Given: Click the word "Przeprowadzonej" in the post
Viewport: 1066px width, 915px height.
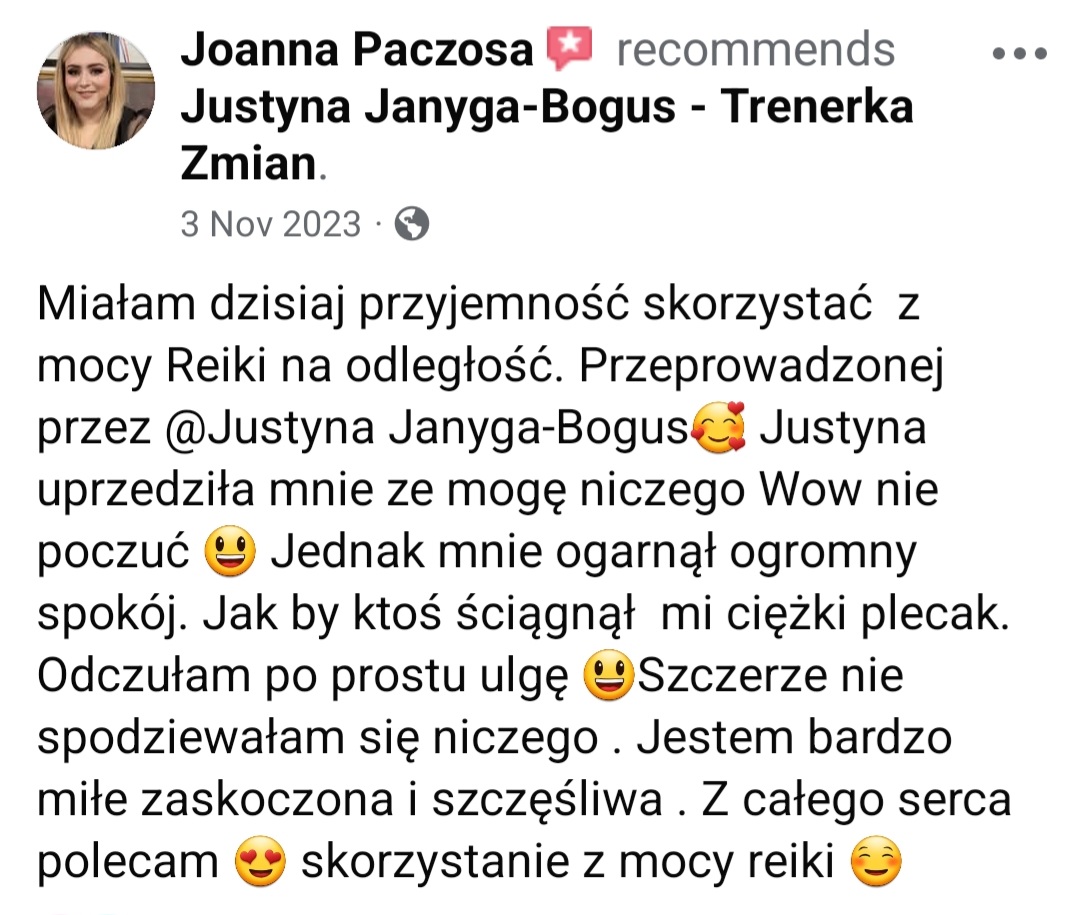Looking at the screenshot, I should point(761,367).
